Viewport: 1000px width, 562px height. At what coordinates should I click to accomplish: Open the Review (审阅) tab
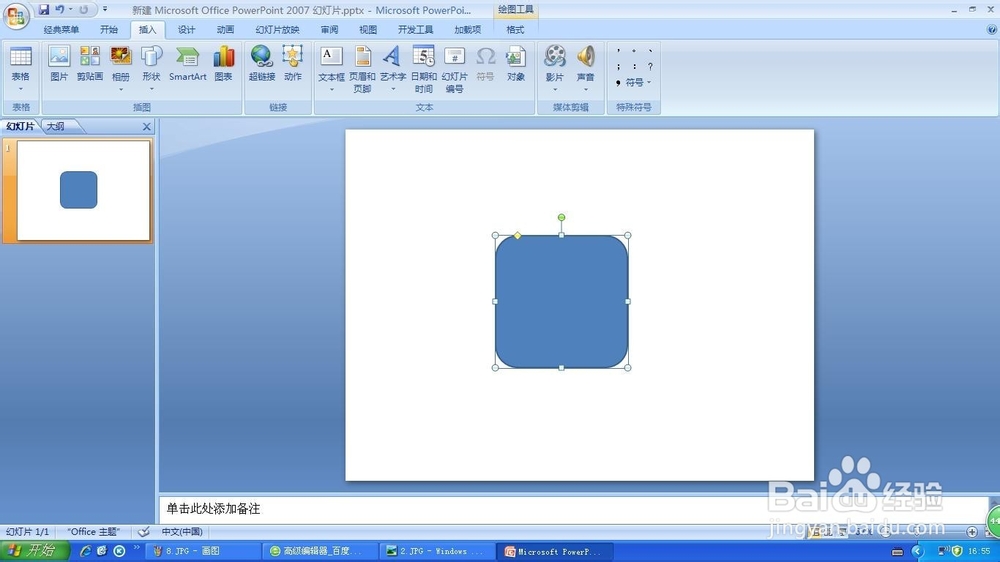[329, 30]
